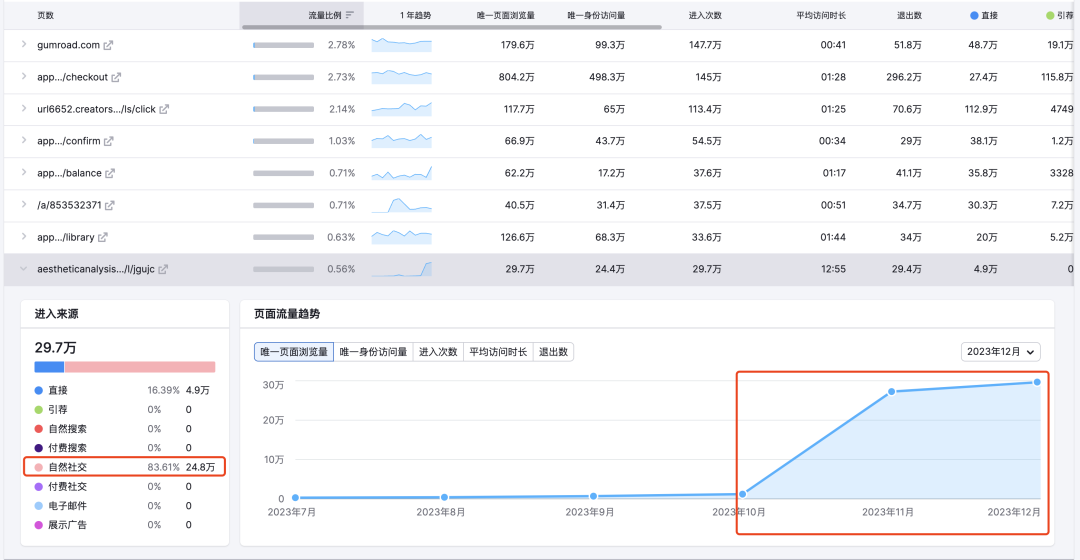Click external link icon next to app.../checkout
1080x560 pixels.
point(117,77)
